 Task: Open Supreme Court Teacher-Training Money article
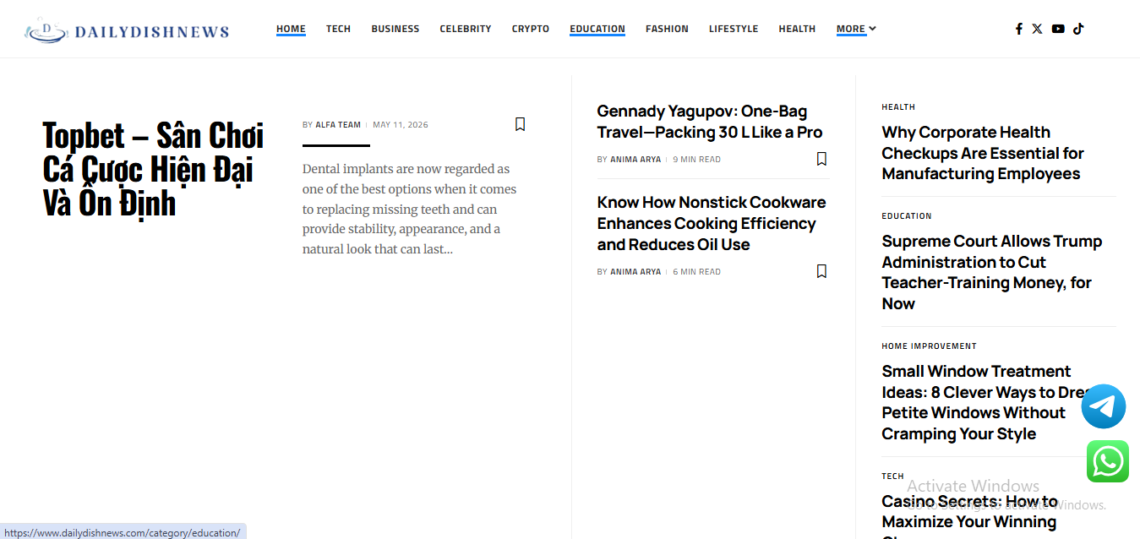pos(992,272)
